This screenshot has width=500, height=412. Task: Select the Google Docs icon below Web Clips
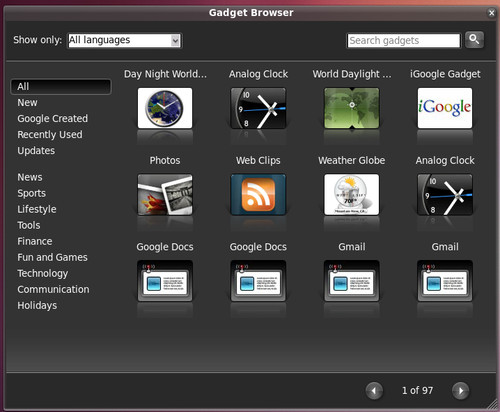(258, 281)
